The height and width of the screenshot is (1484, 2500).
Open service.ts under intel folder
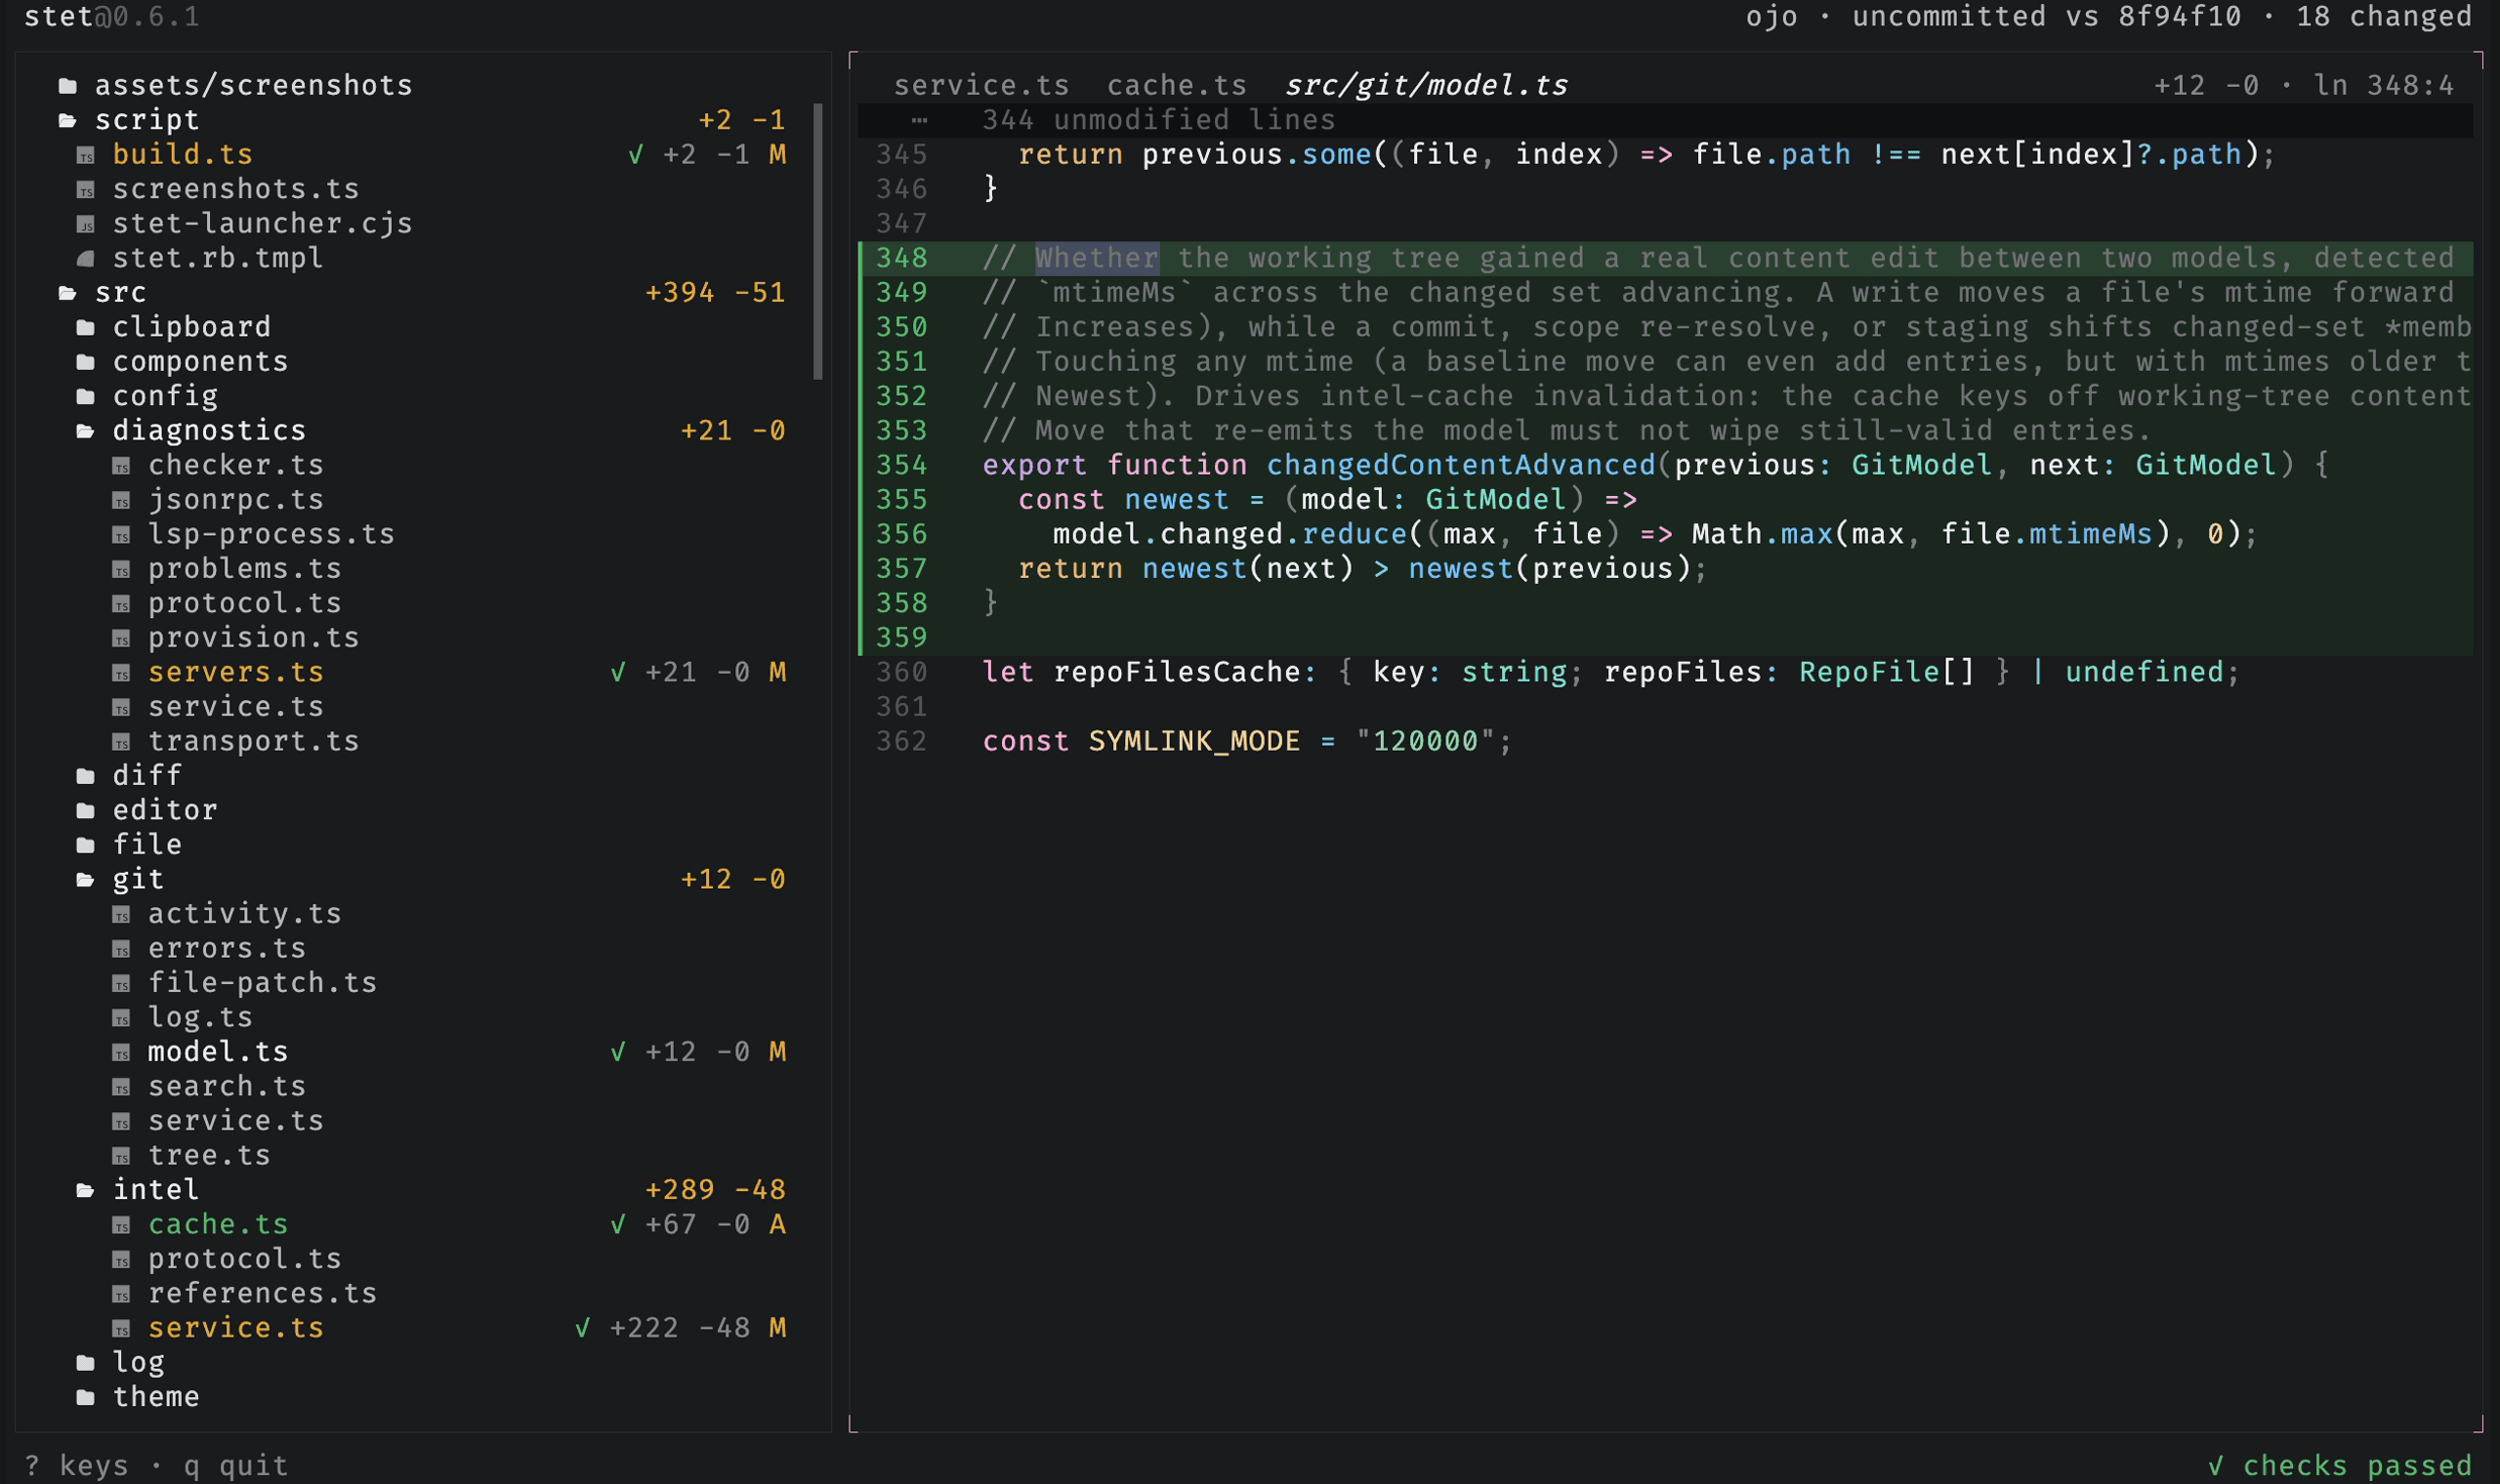[236, 1329]
